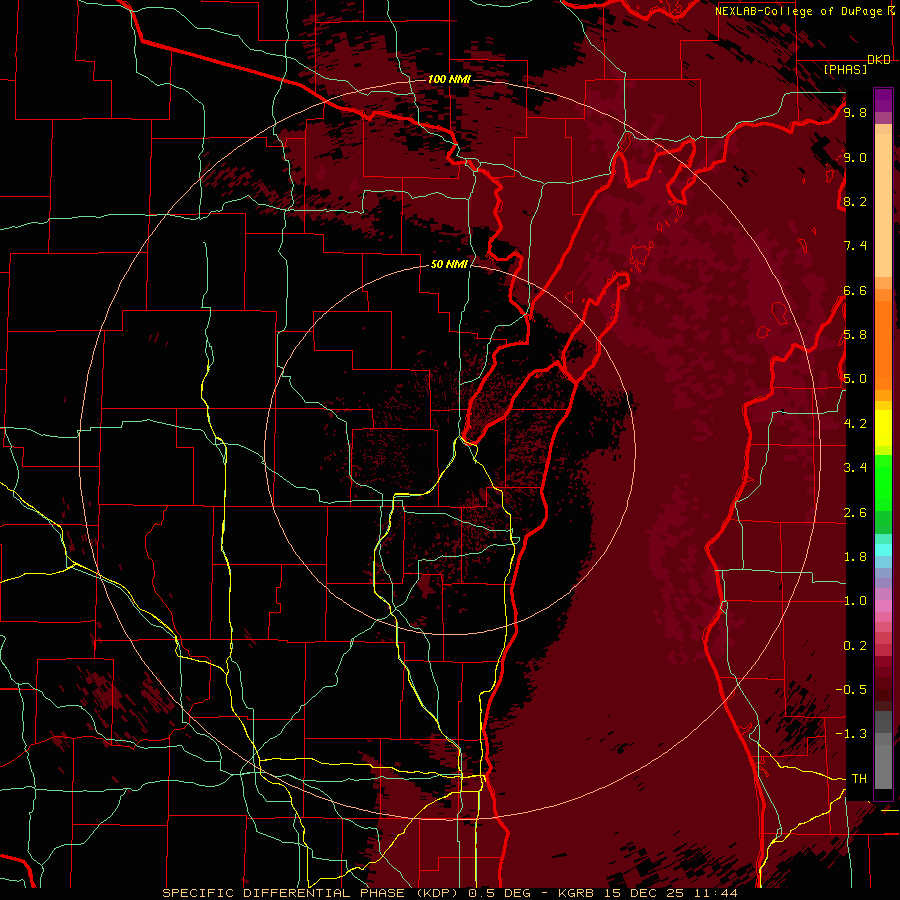Select the 1.8 value on the color scale

(855, 557)
